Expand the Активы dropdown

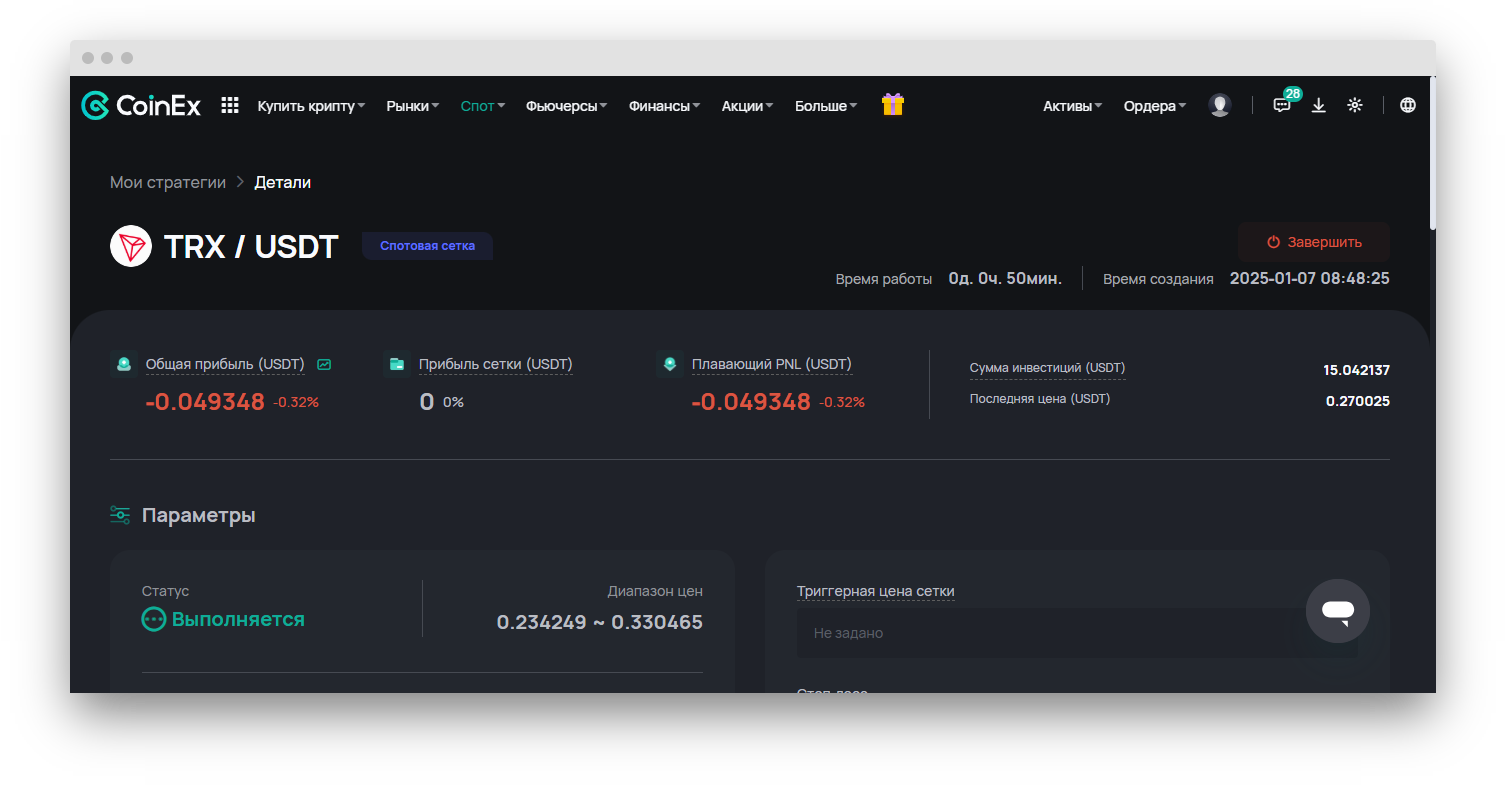(x=1073, y=106)
